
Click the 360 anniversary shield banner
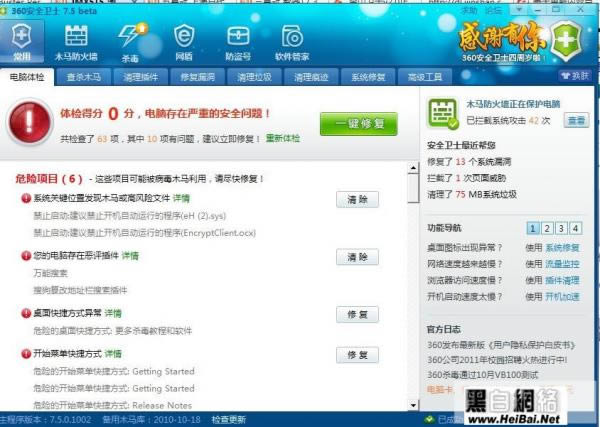tap(521, 41)
